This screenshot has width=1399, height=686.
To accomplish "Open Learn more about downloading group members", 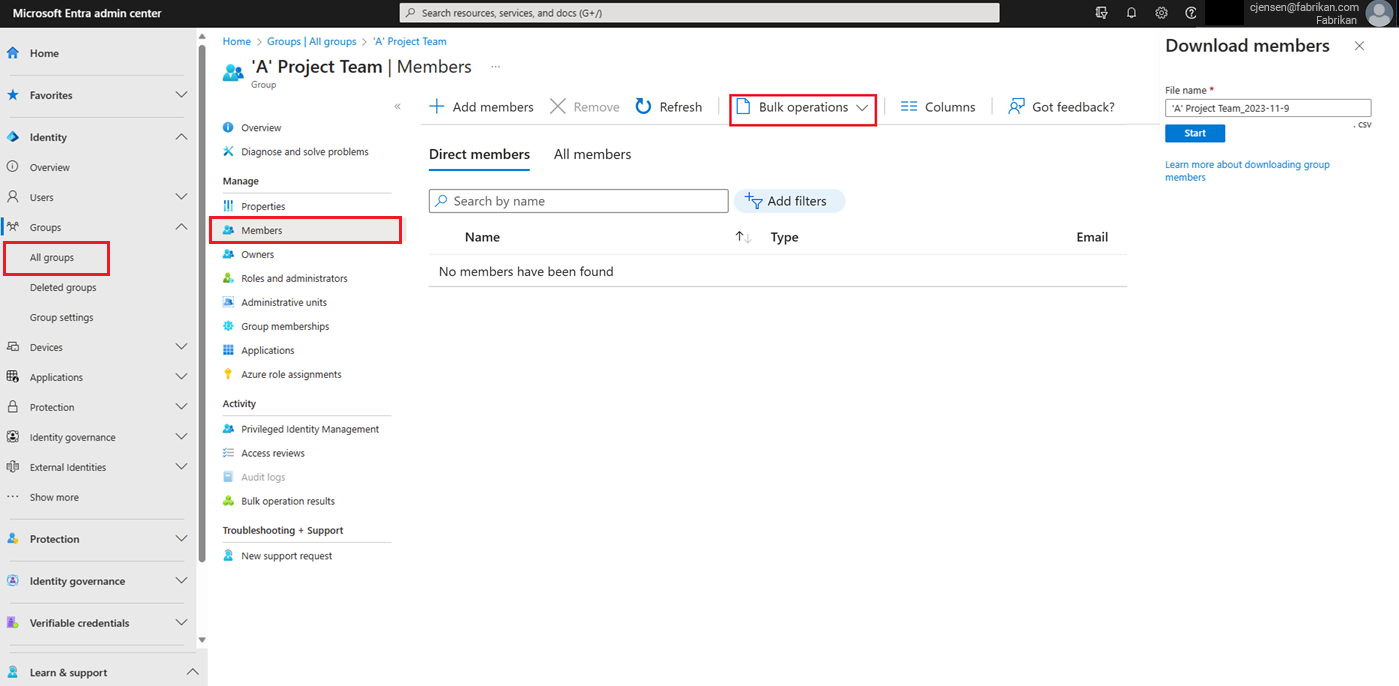I will click(1247, 171).
